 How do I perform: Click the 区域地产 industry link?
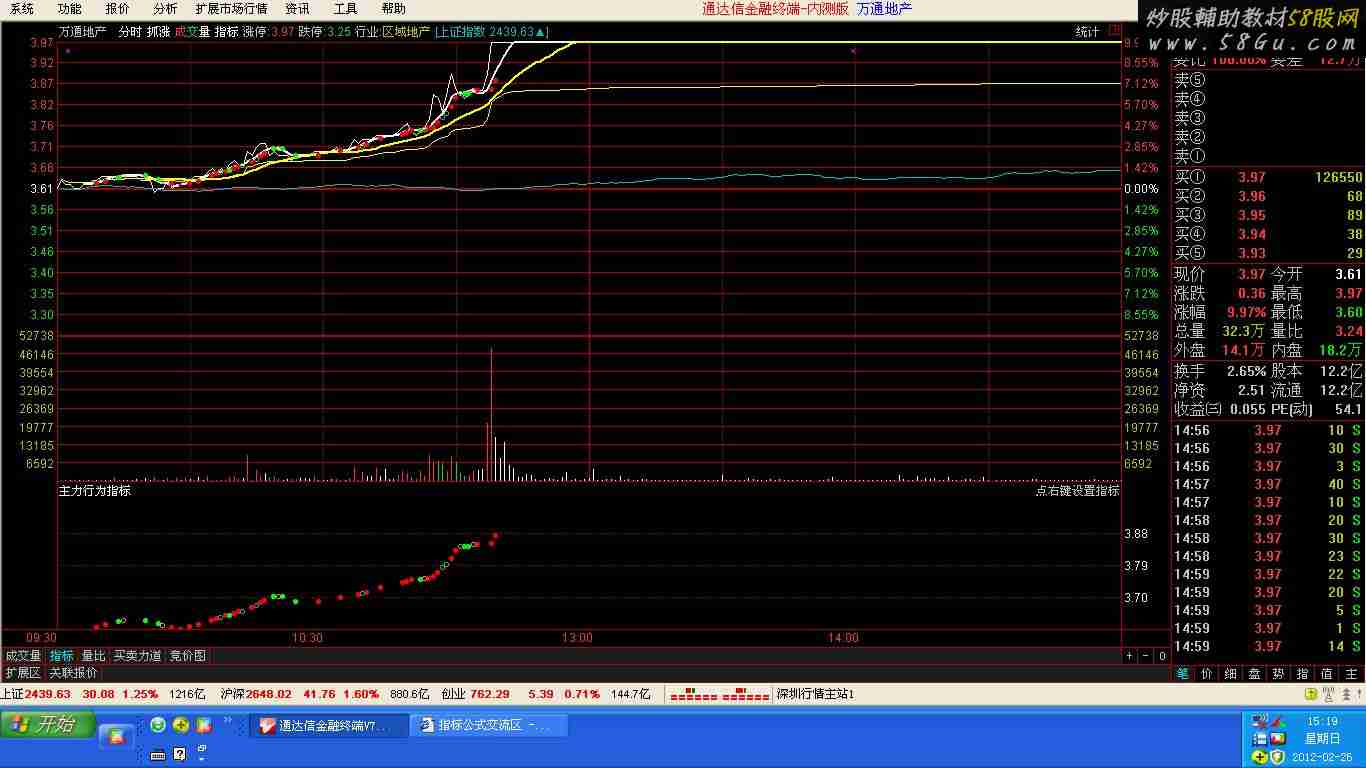click(406, 32)
